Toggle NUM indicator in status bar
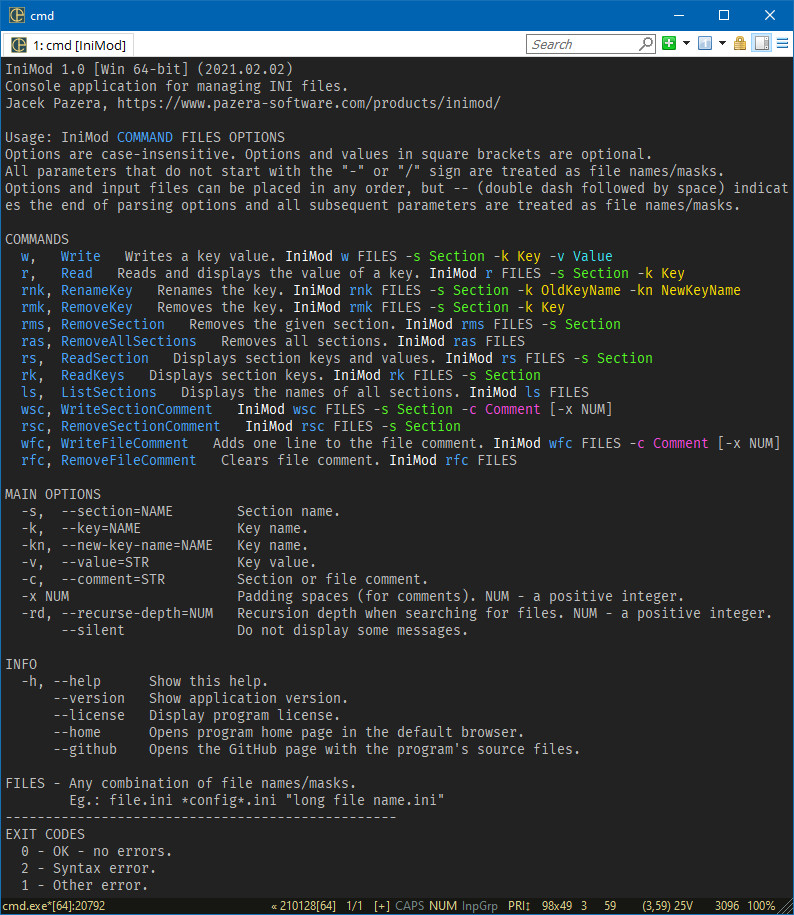This screenshot has height=915, width=794. 443,906
